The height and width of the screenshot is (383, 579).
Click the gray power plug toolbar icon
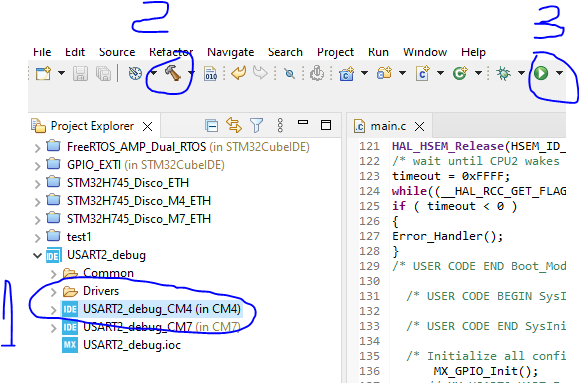point(317,73)
